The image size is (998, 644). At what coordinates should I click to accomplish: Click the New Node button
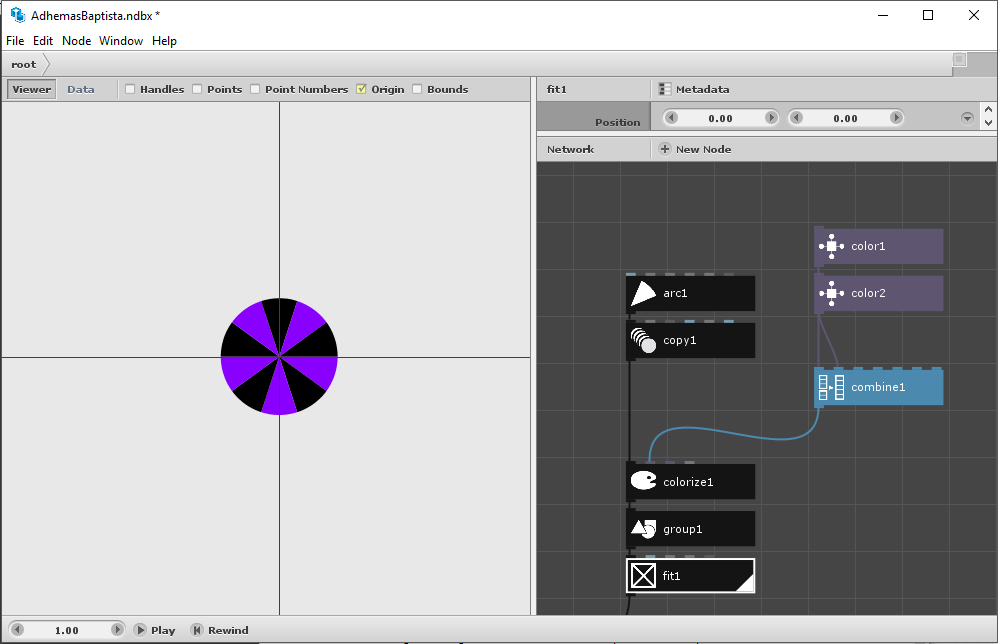click(695, 149)
